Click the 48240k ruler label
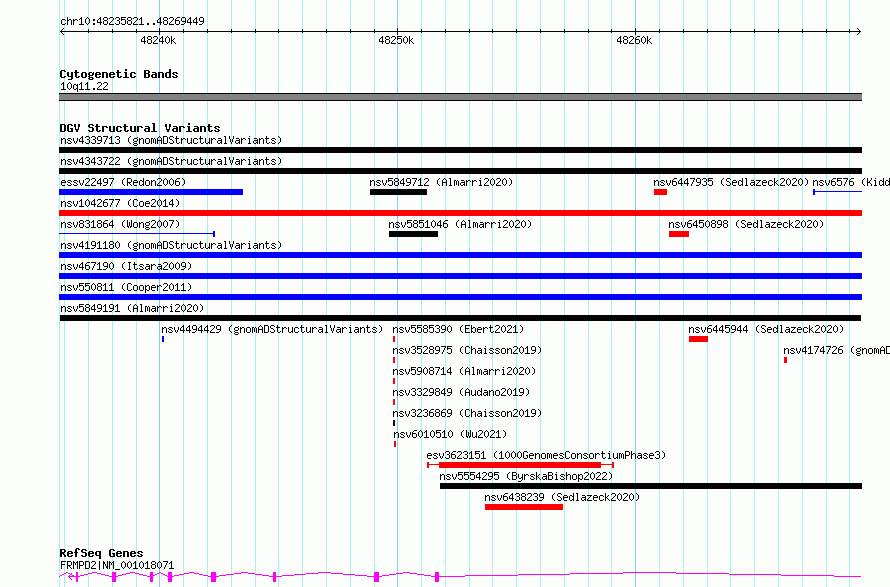The width and height of the screenshot is (890, 587). pos(158,40)
